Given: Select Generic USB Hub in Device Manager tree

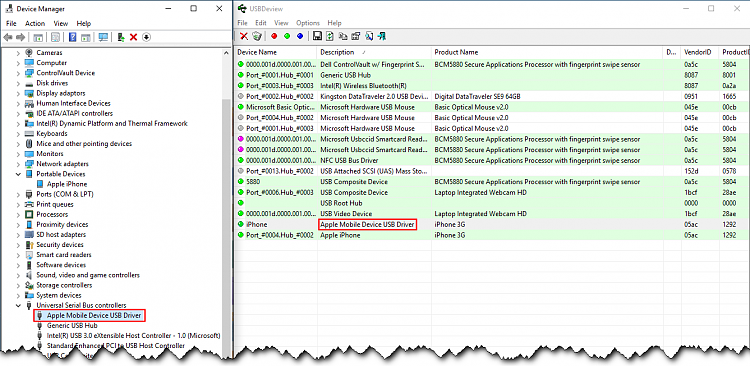Looking at the screenshot, I should pos(71,325).
